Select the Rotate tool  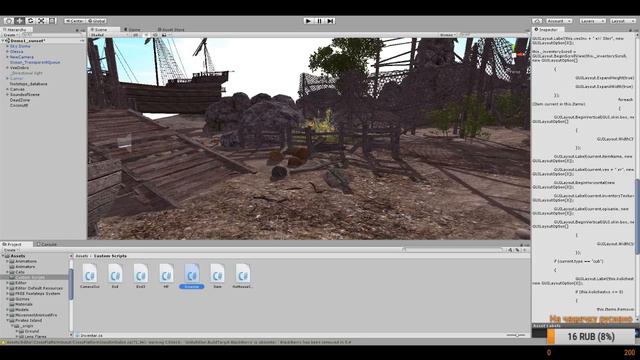pos(30,21)
